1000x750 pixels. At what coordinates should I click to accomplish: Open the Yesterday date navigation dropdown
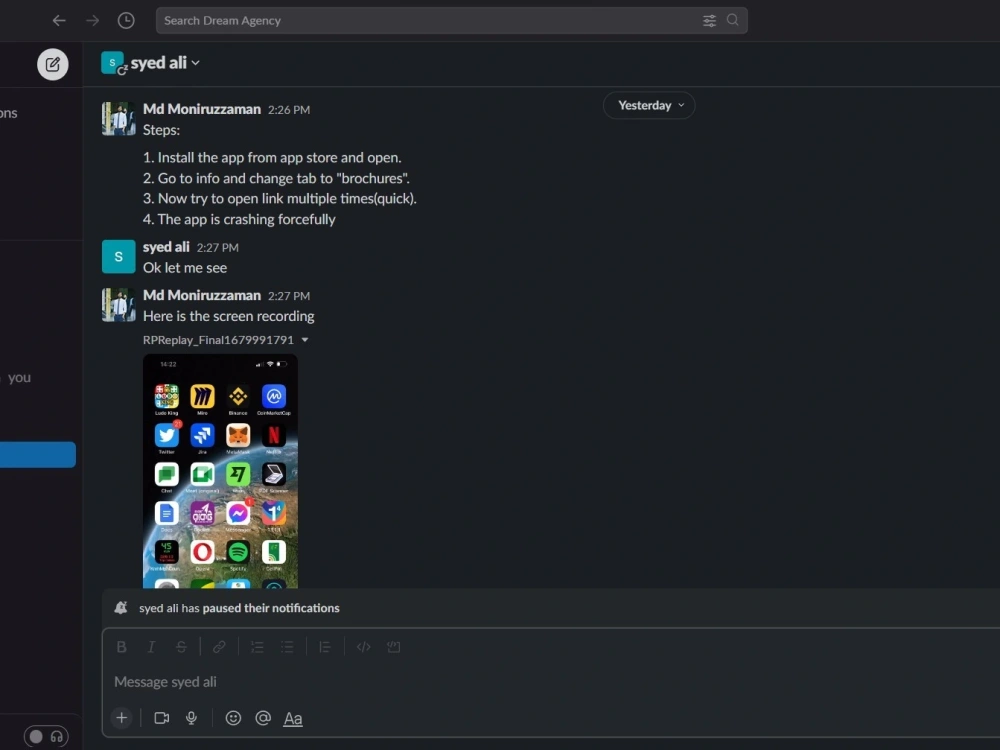coord(648,105)
